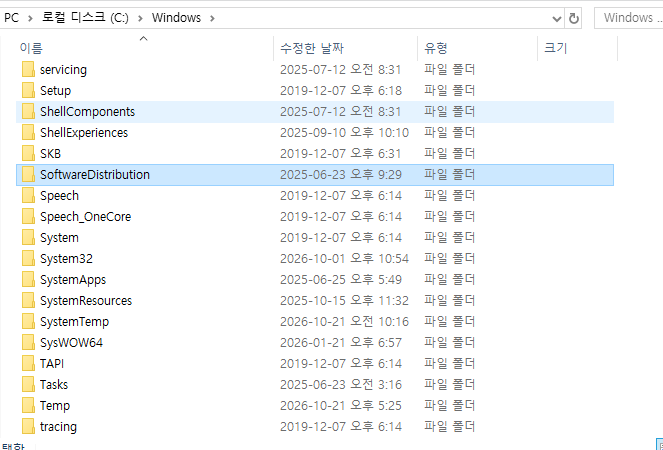Click date 2025-09-10 오후 10:10
Screen dimensions: 663x450
[x=344, y=133]
